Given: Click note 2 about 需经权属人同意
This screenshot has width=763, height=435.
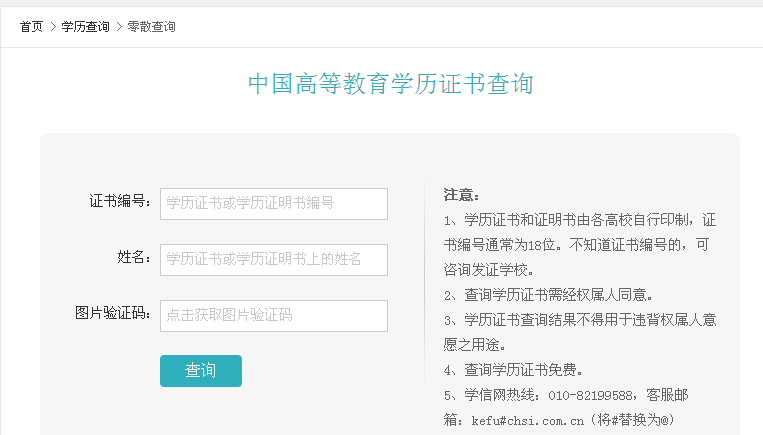Looking at the screenshot, I should 548,295.
